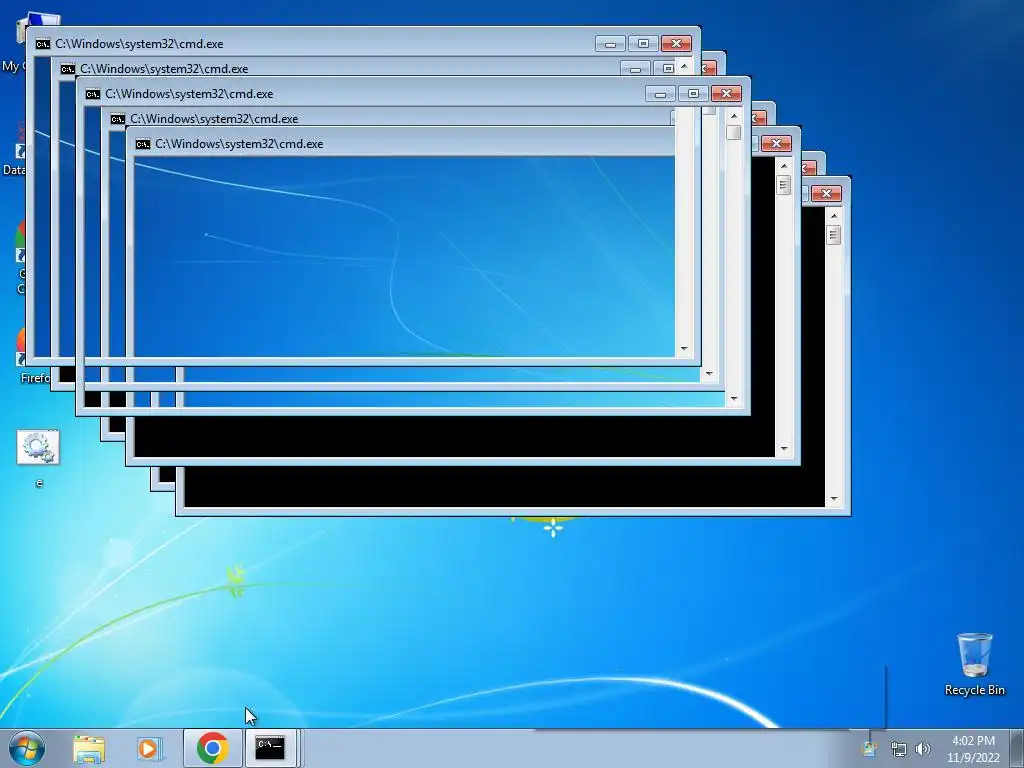
Task: Close the second-lowest fully visible cmd window
Action: click(776, 144)
